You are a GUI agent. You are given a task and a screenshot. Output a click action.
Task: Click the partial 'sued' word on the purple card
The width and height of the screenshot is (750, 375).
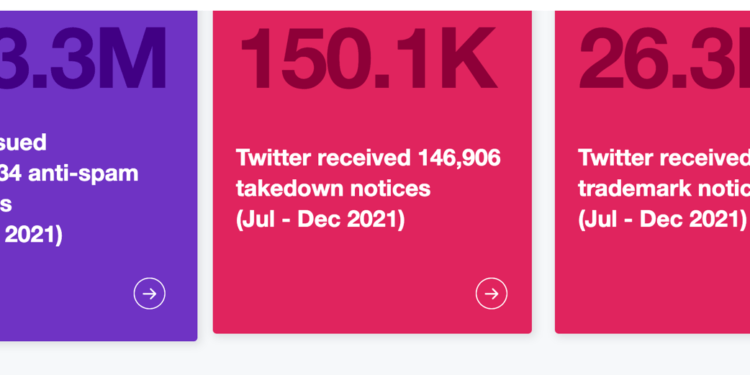23,143
